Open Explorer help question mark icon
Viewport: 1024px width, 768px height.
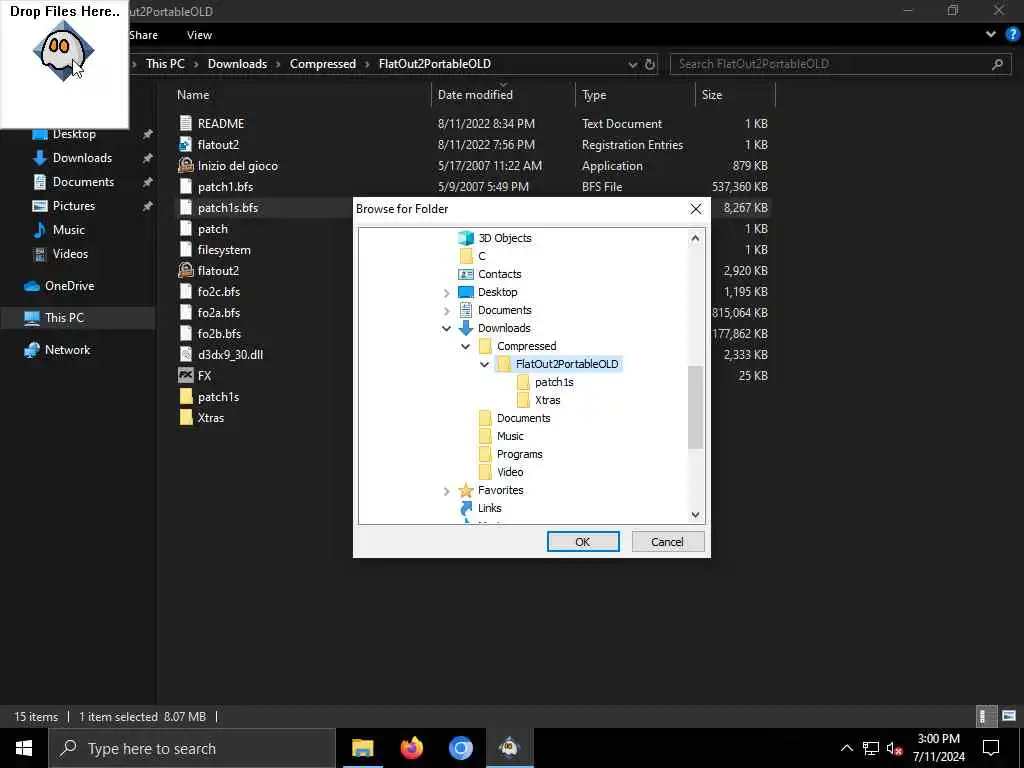1012,35
